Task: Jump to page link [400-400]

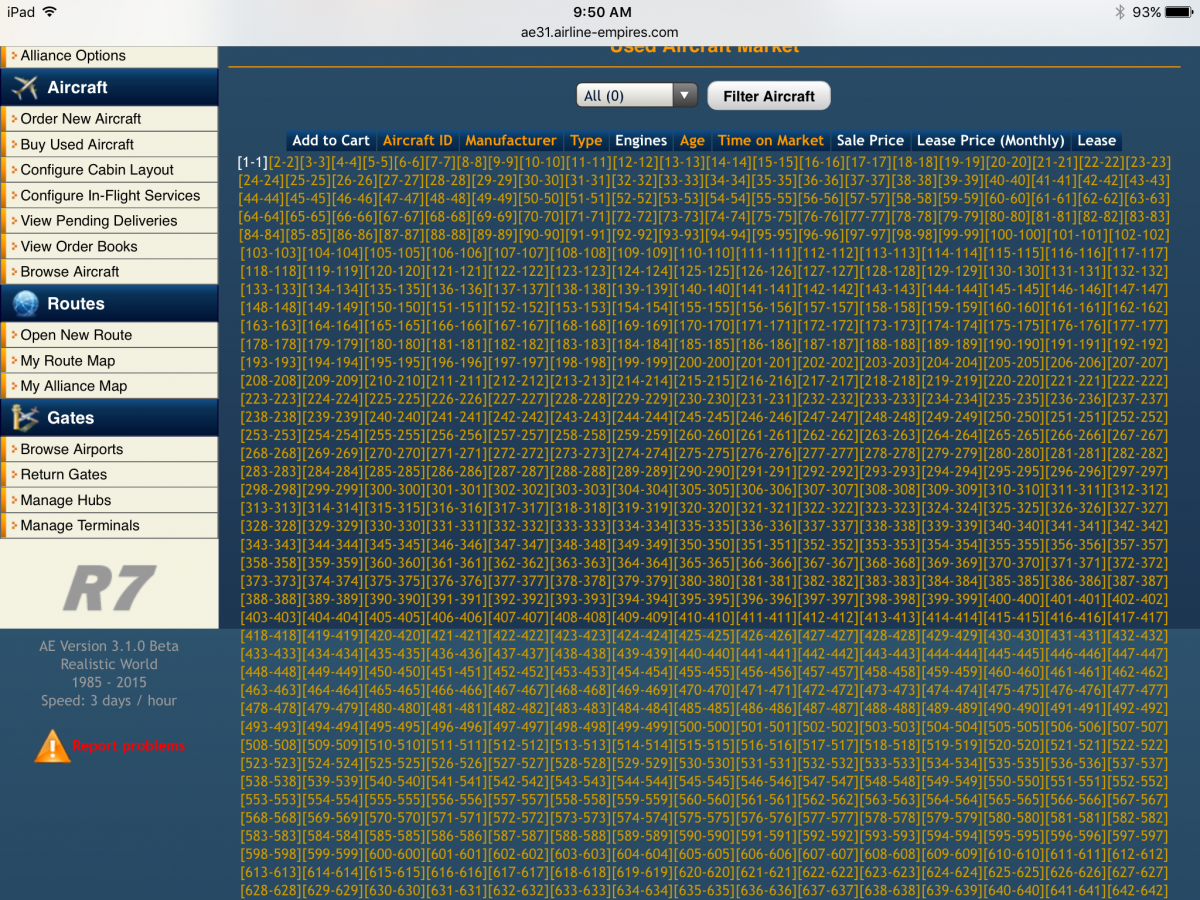Action: 1013,599
